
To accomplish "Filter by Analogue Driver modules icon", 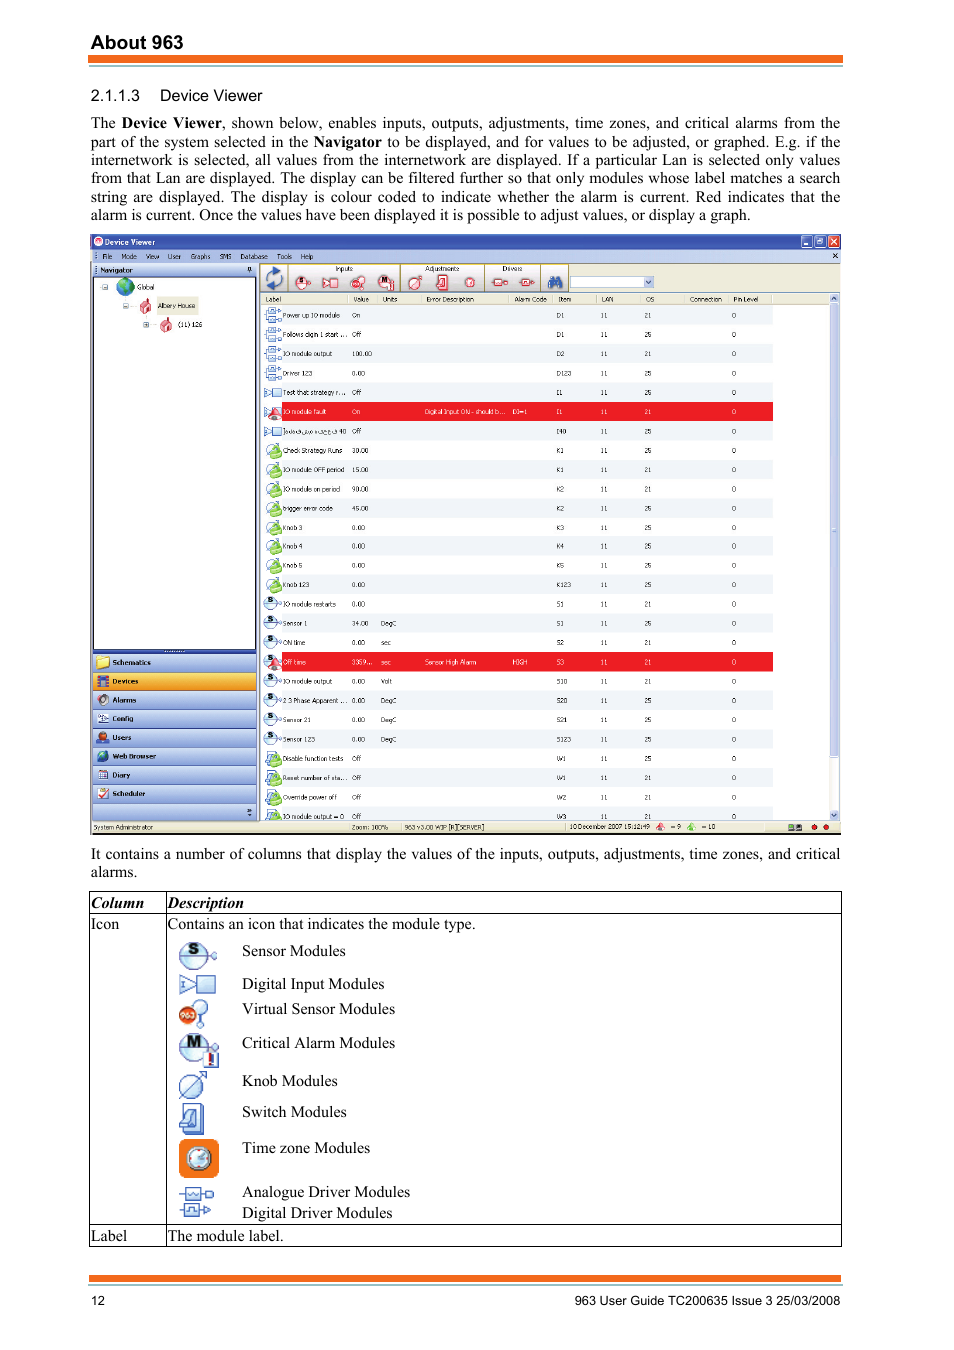I will coord(500,283).
